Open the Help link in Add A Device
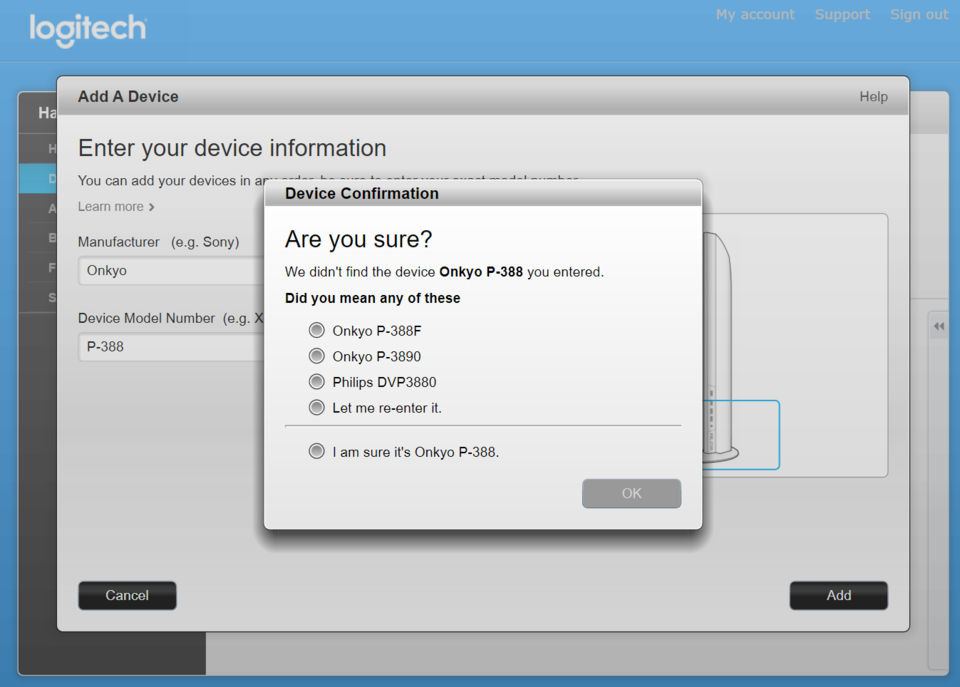This screenshot has height=687, width=960. [x=873, y=97]
